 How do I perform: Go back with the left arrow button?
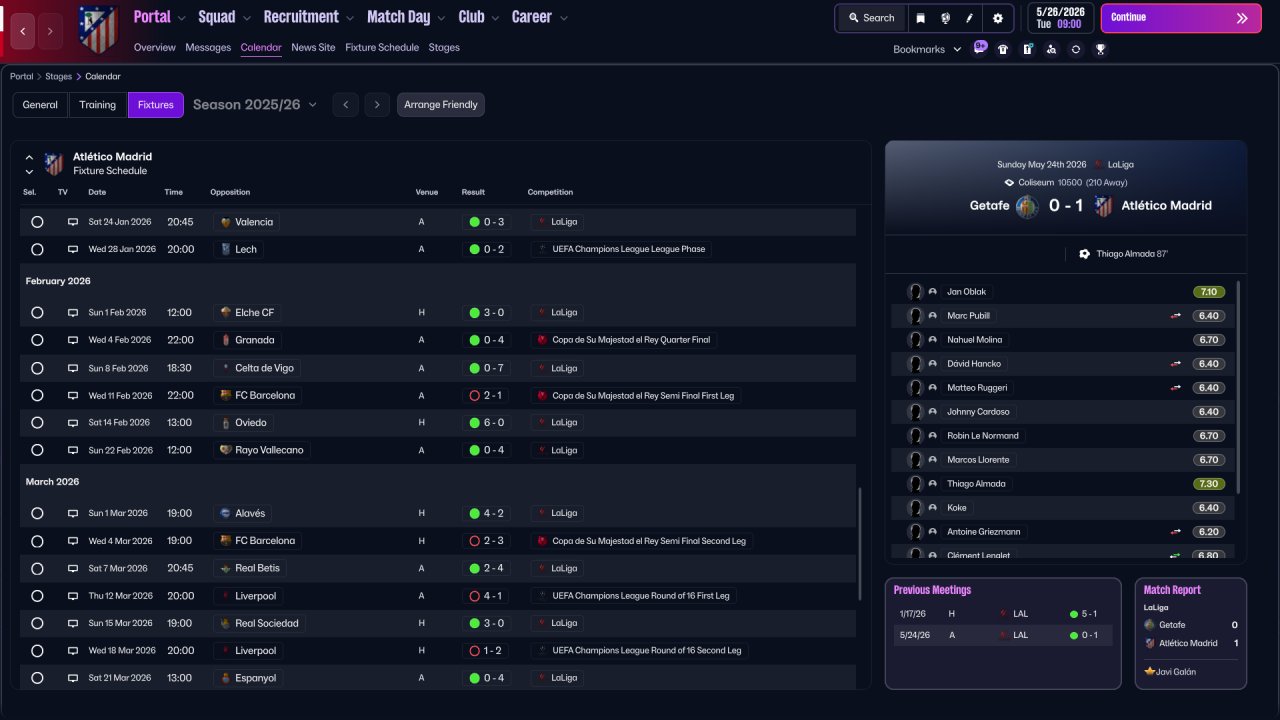point(24,31)
